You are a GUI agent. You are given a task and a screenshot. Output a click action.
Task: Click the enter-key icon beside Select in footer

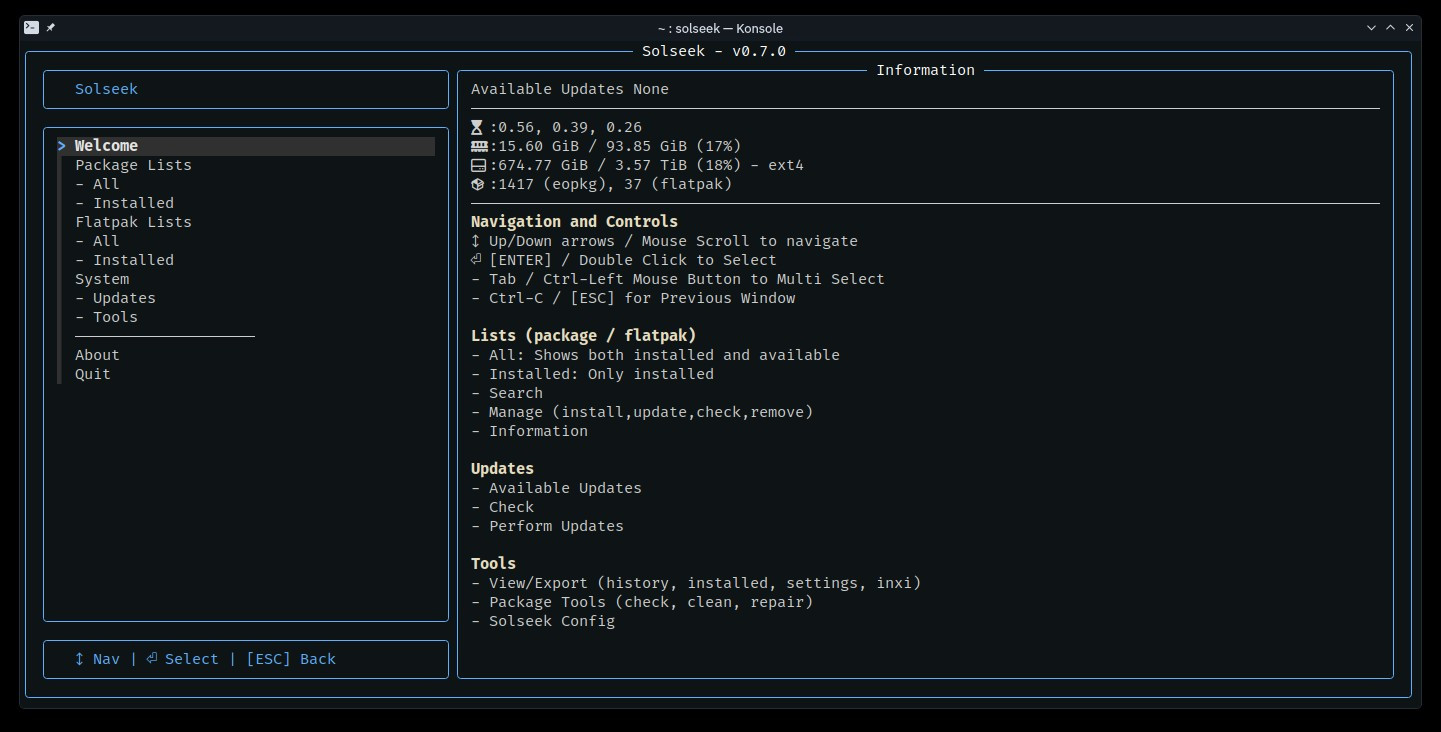click(x=151, y=659)
